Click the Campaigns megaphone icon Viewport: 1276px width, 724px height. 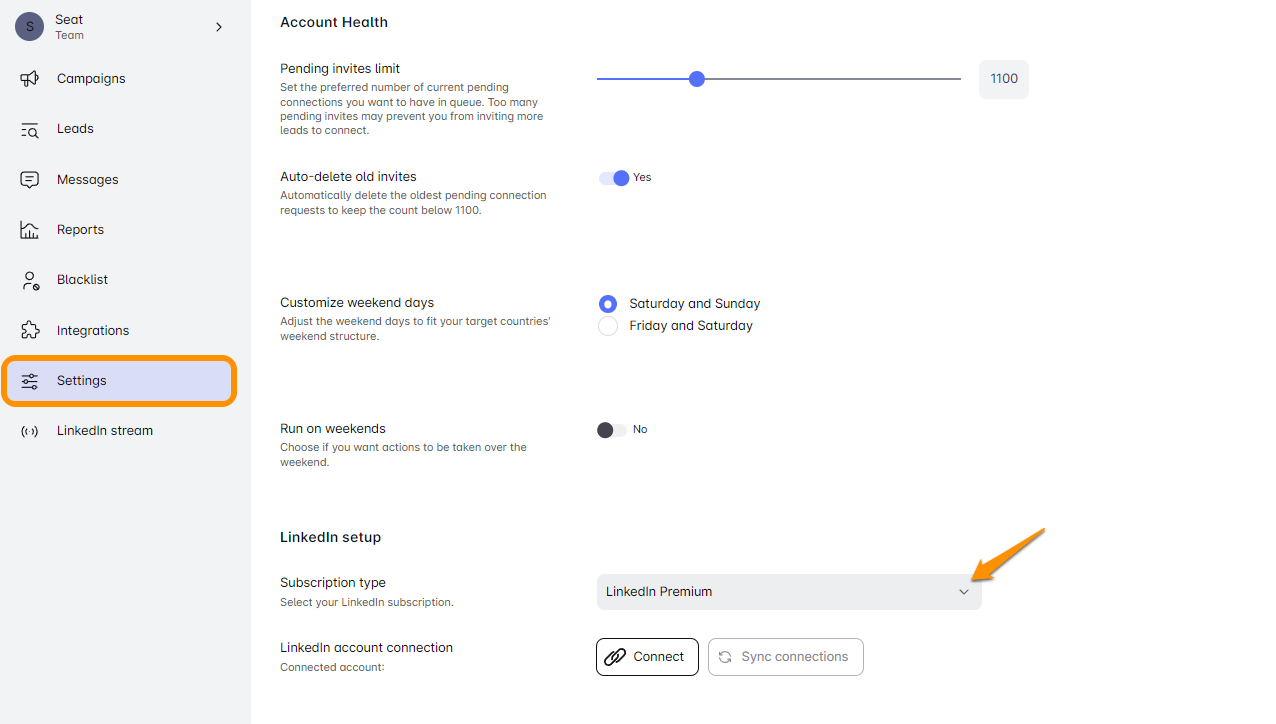pyautogui.click(x=30, y=79)
